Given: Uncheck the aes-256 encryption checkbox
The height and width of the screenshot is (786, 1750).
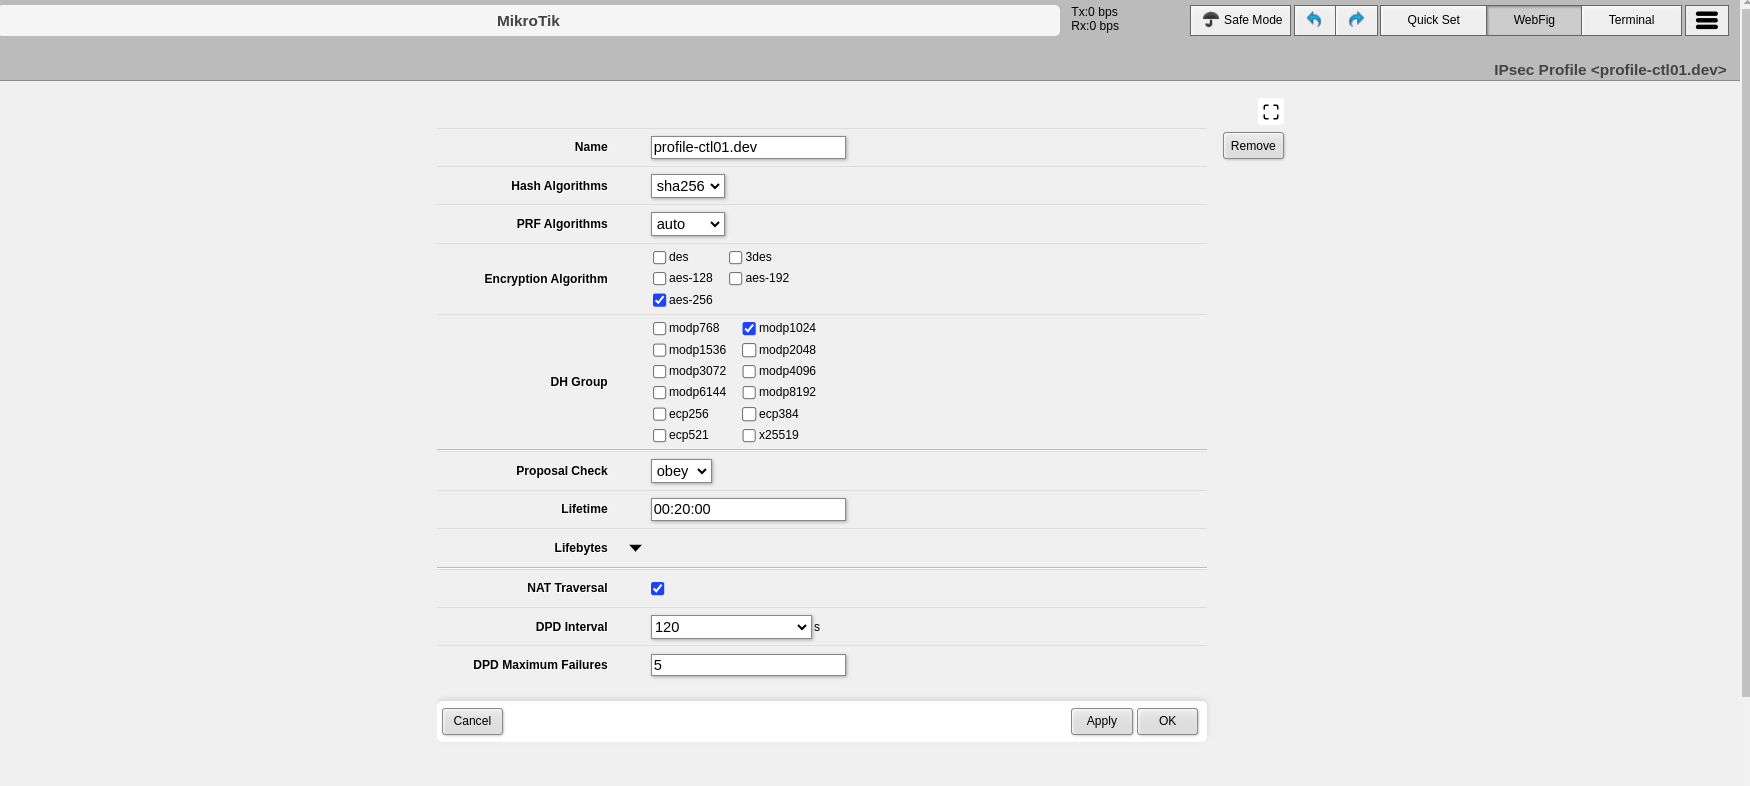Looking at the screenshot, I should point(659,300).
